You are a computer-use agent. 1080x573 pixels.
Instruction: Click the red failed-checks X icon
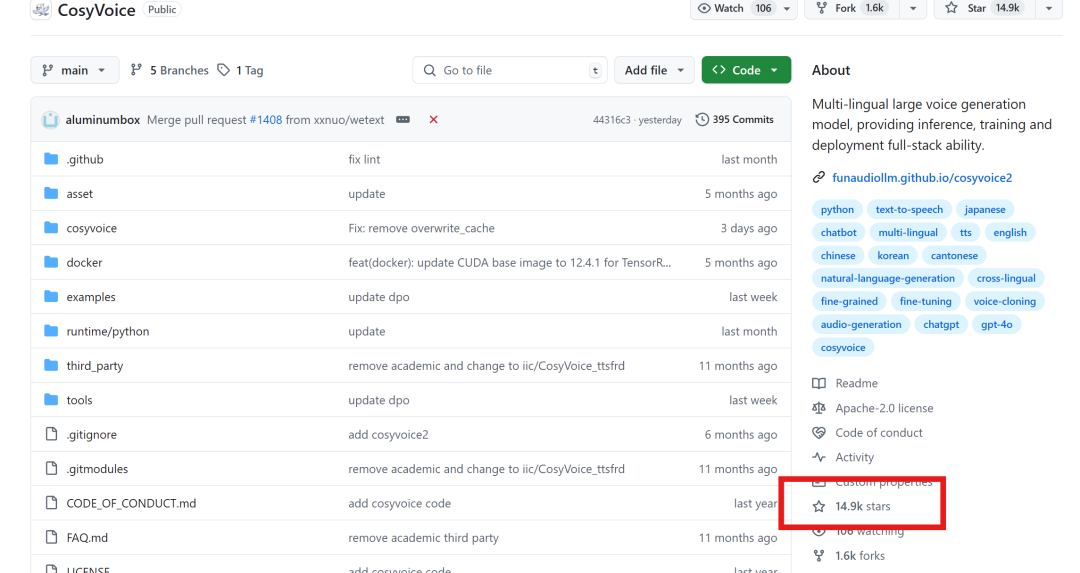[433, 120]
